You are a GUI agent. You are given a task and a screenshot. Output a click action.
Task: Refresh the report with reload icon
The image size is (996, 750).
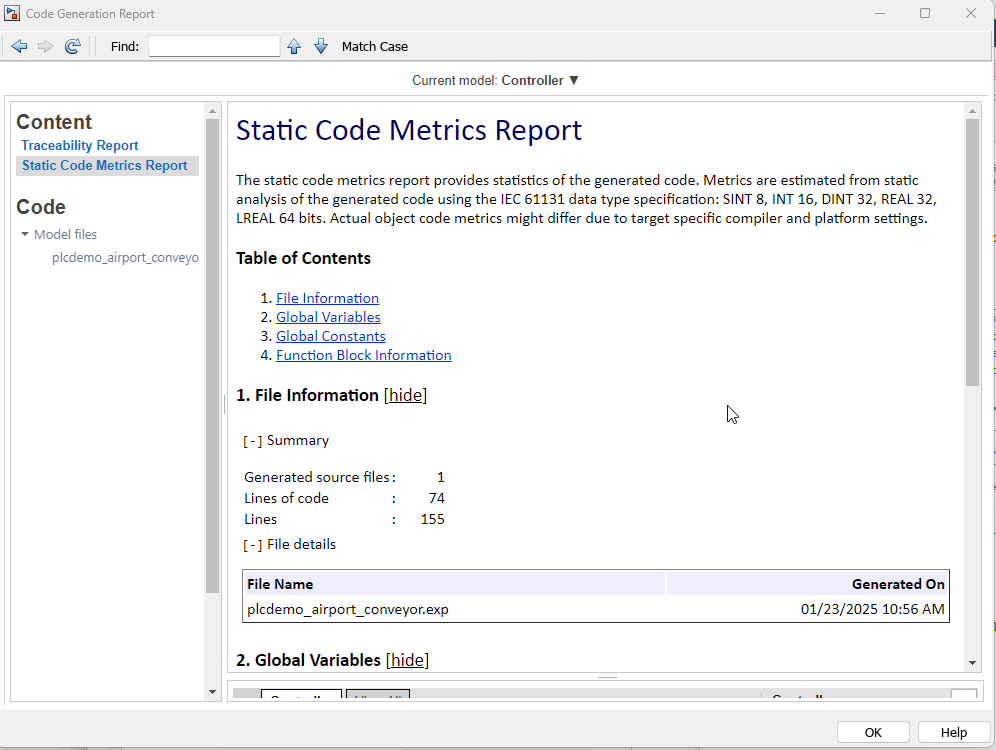(72, 46)
